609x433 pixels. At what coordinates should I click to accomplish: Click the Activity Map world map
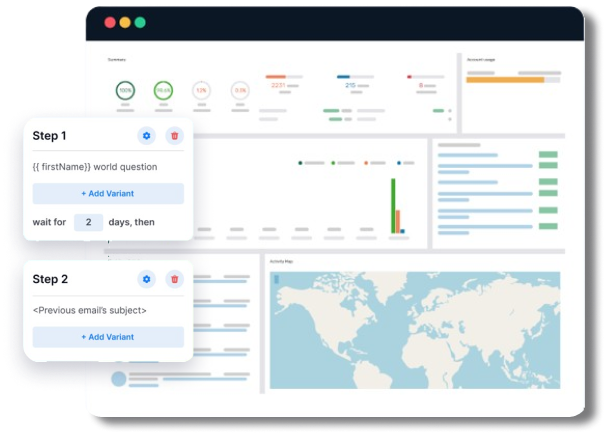[x=412, y=330]
